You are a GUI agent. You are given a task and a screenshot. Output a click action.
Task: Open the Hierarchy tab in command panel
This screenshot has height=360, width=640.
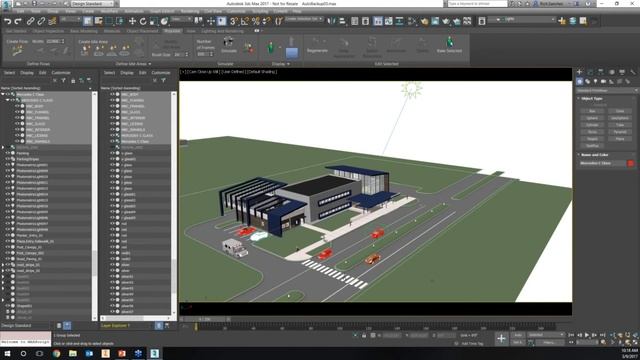601,72
